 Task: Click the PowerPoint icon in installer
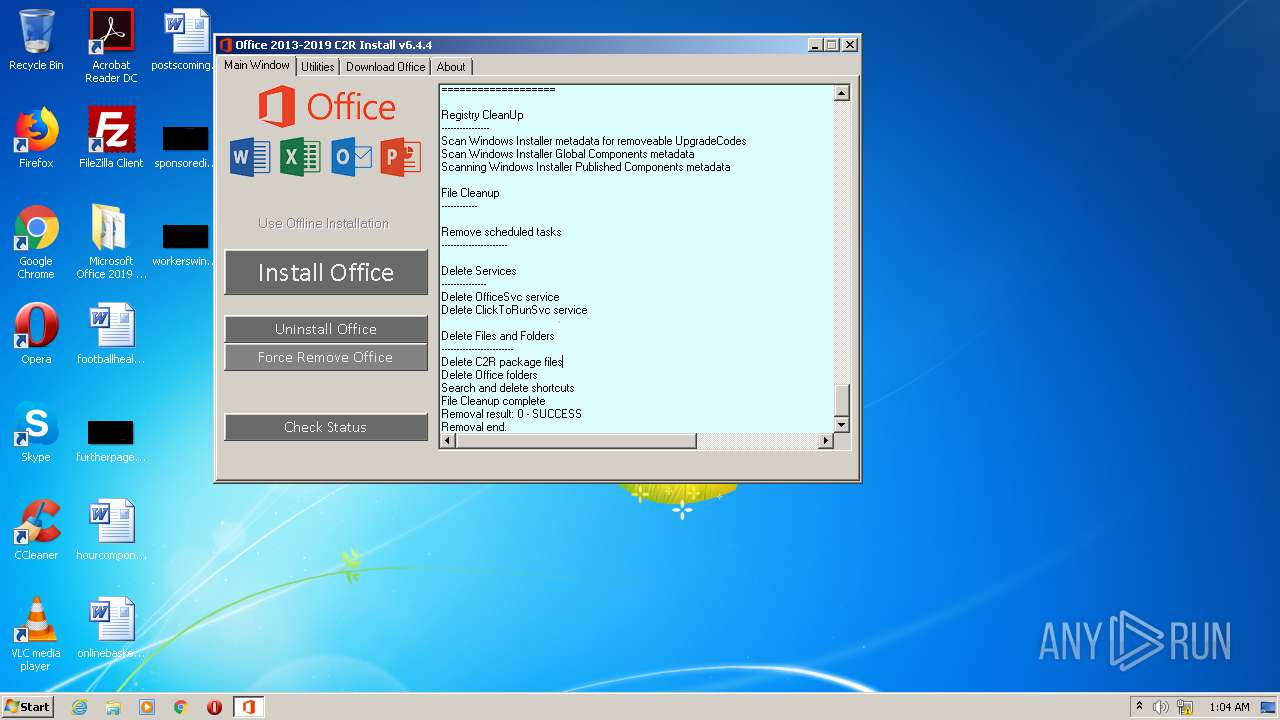401,157
